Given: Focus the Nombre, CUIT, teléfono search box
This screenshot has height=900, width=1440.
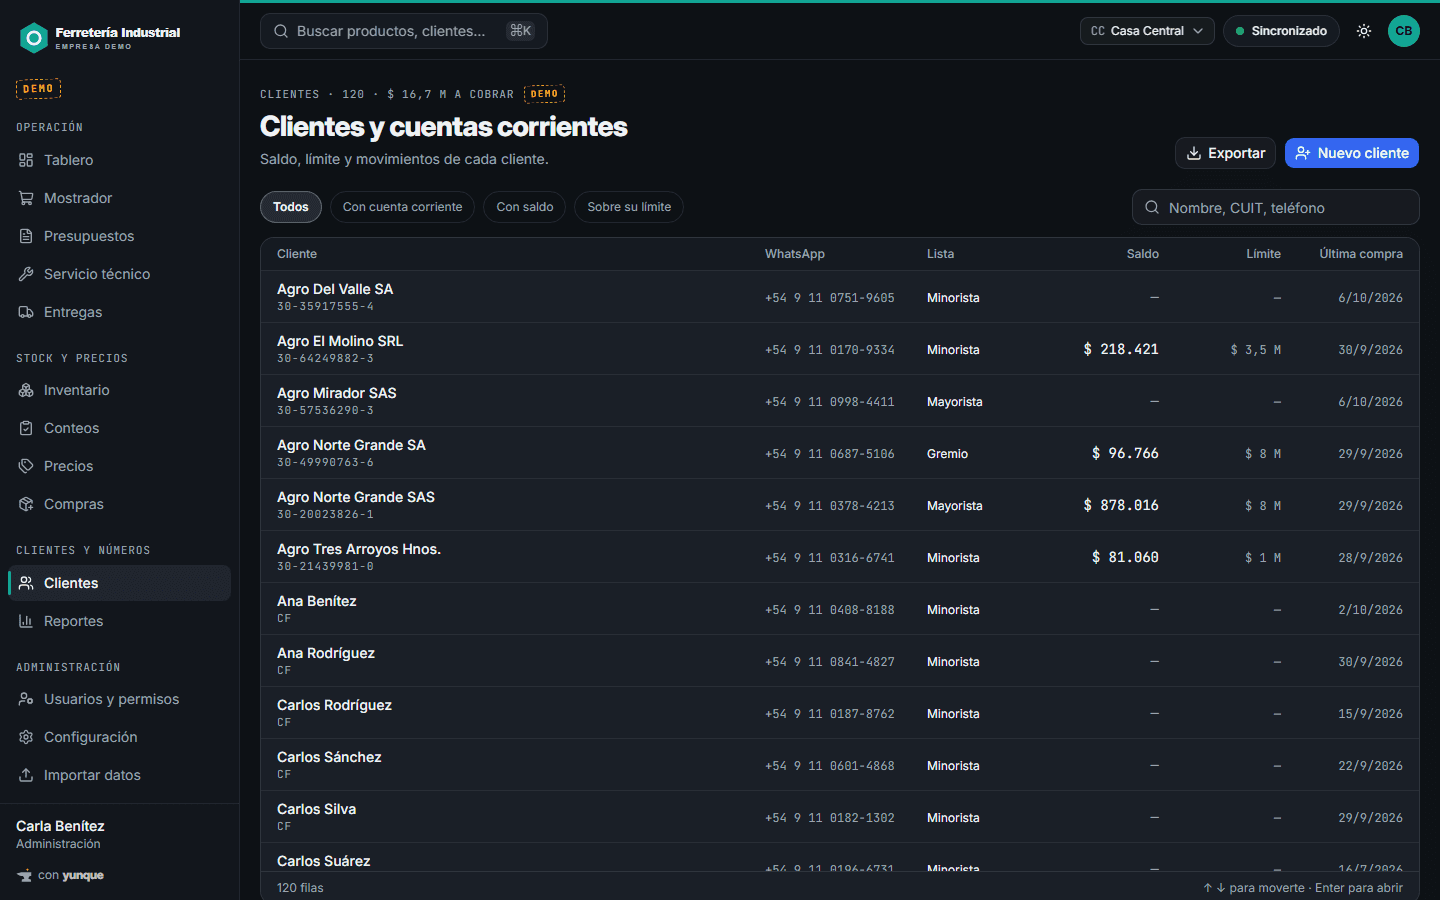Looking at the screenshot, I should 1276,207.
